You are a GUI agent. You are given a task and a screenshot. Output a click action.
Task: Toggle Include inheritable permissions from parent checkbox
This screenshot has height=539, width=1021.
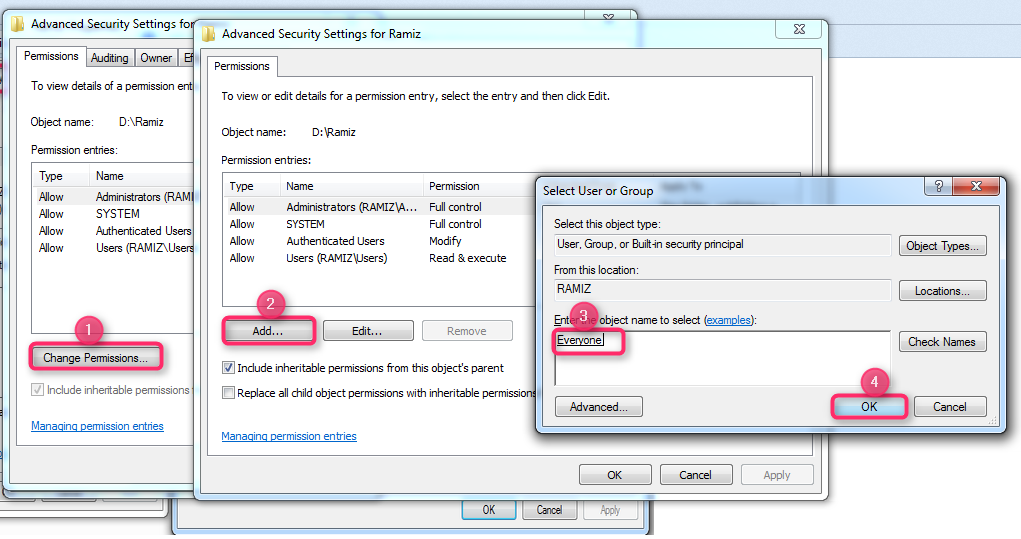[x=229, y=368]
